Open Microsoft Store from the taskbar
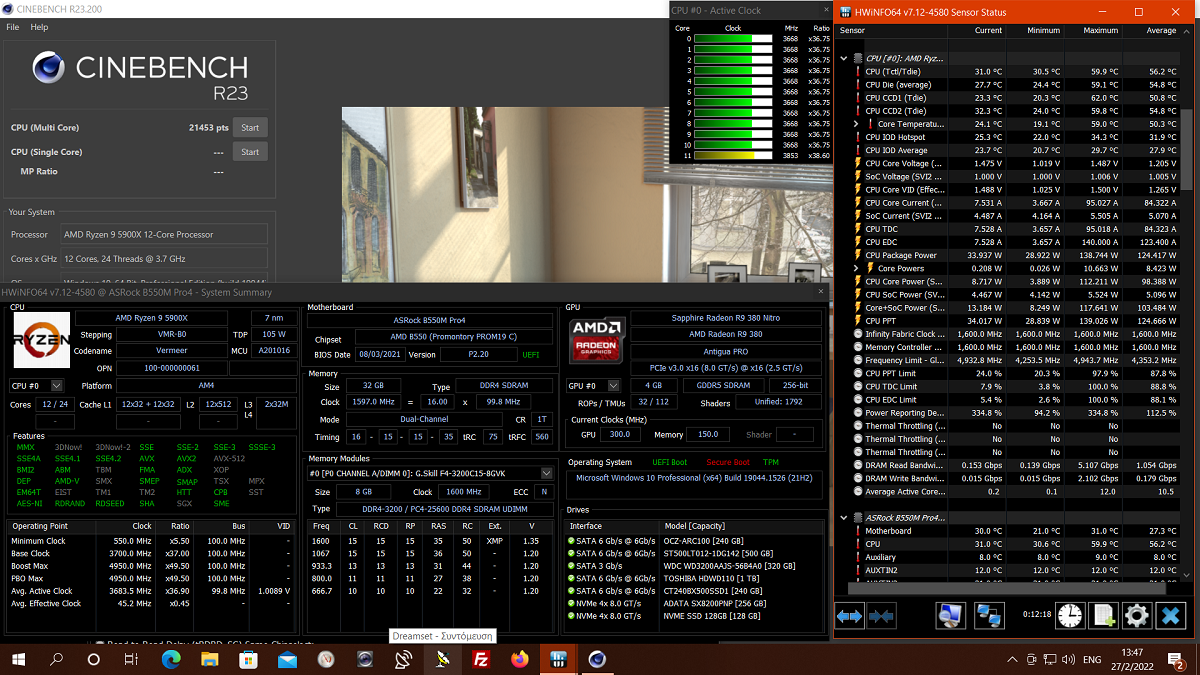This screenshot has width=1200, height=675. coord(247,659)
